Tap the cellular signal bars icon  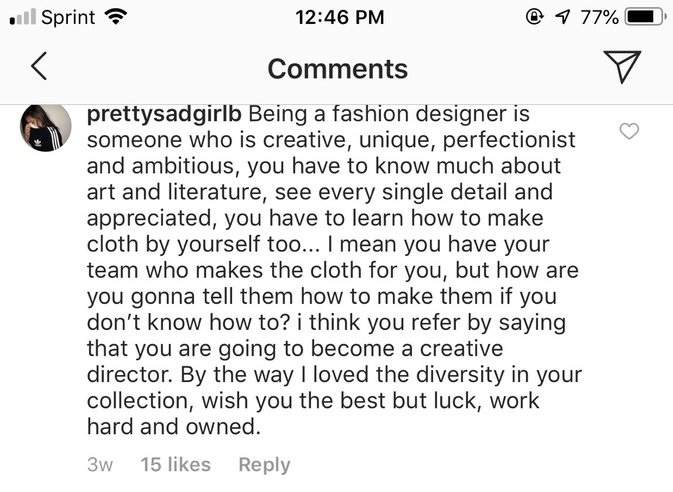click(20, 18)
